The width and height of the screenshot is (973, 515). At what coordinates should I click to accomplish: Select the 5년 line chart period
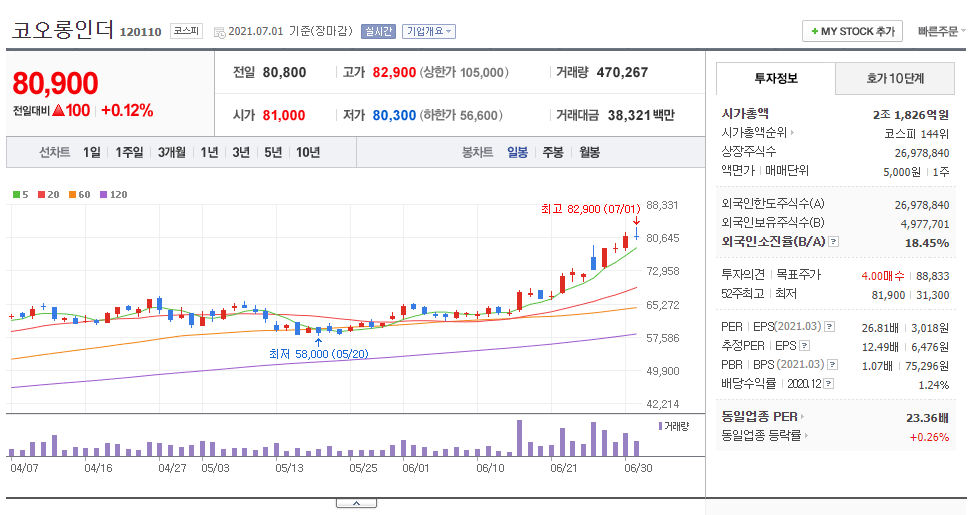pyautogui.click(x=273, y=152)
